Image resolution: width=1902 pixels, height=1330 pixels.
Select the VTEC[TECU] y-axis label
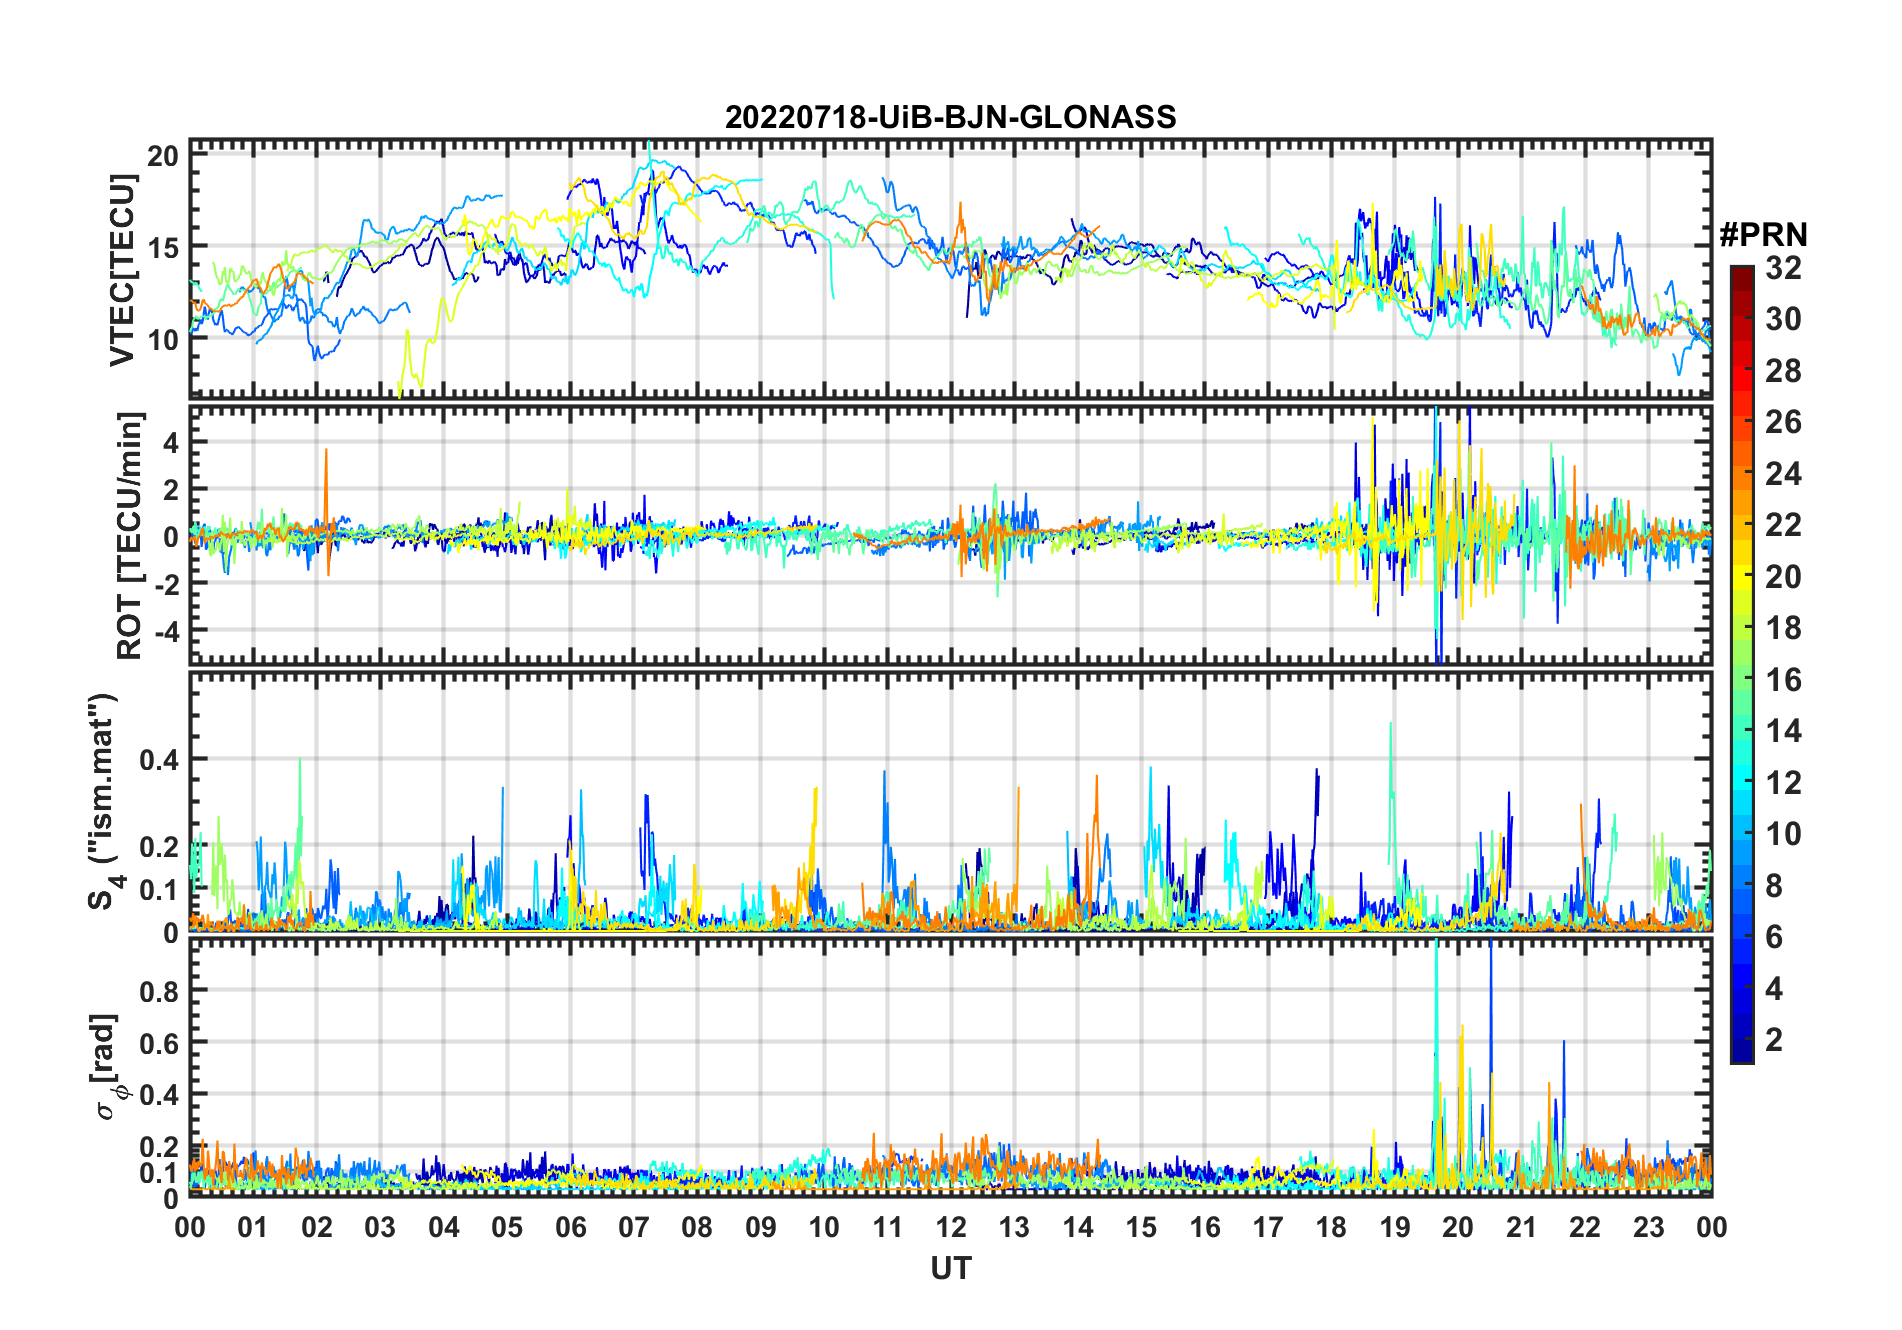123,270
